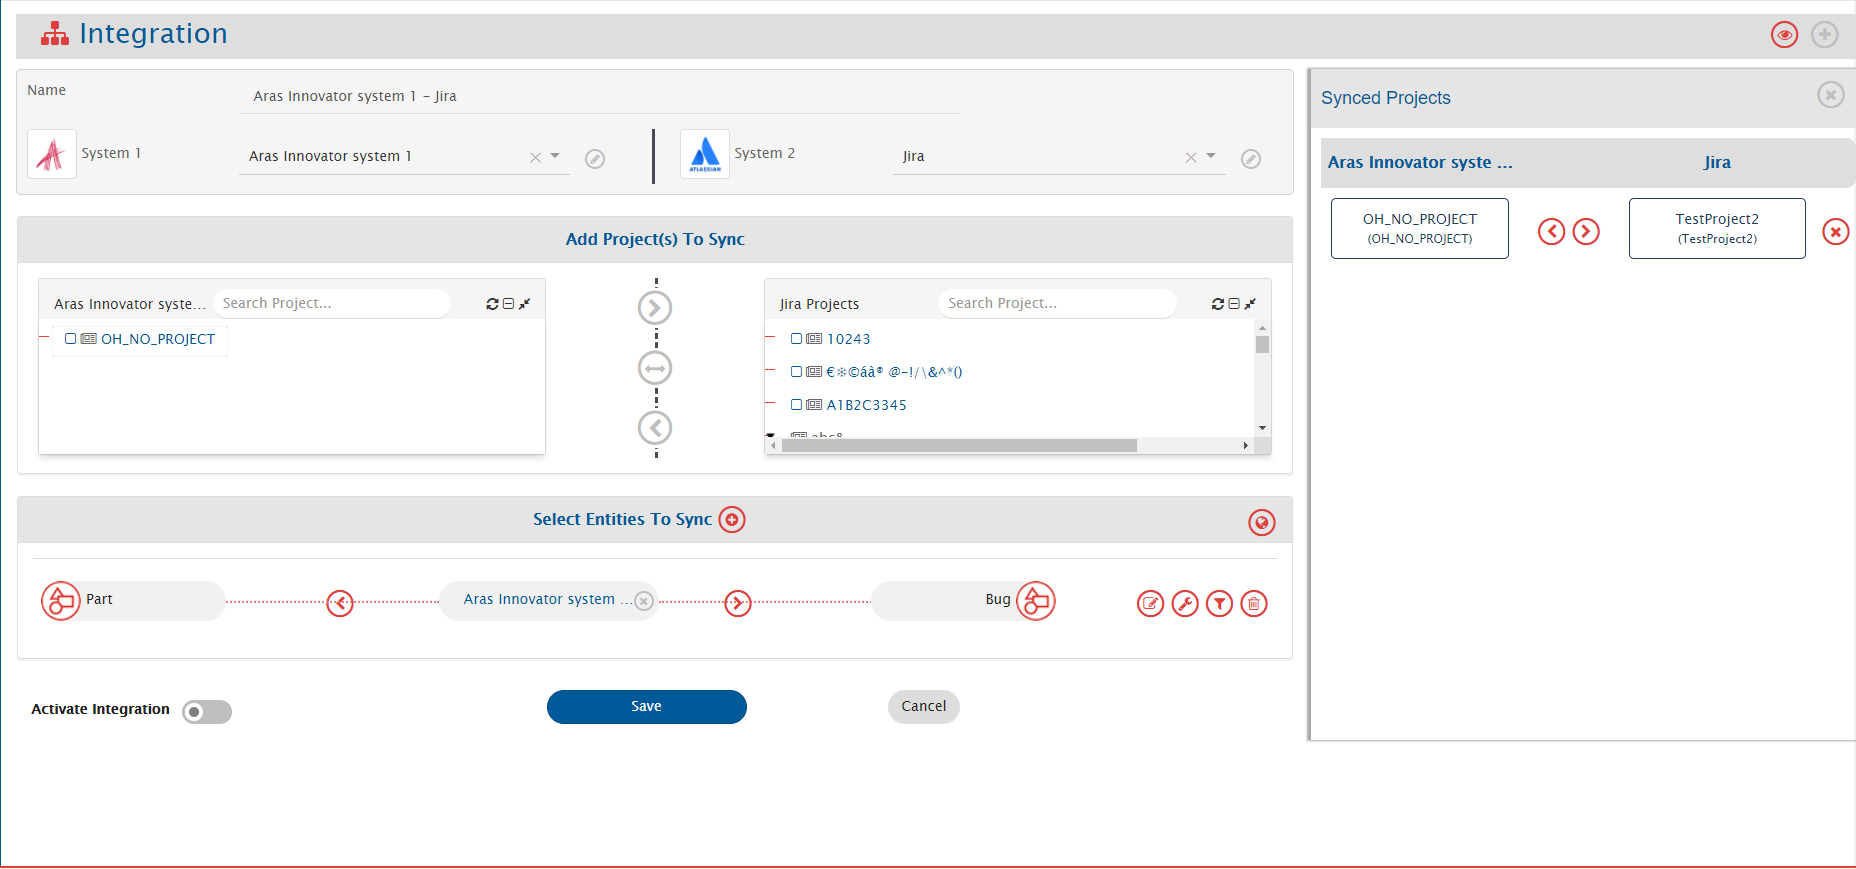Image resolution: width=1856 pixels, height=869 pixels.
Task: Check the 10243 Jira project checkbox
Action: 796,339
